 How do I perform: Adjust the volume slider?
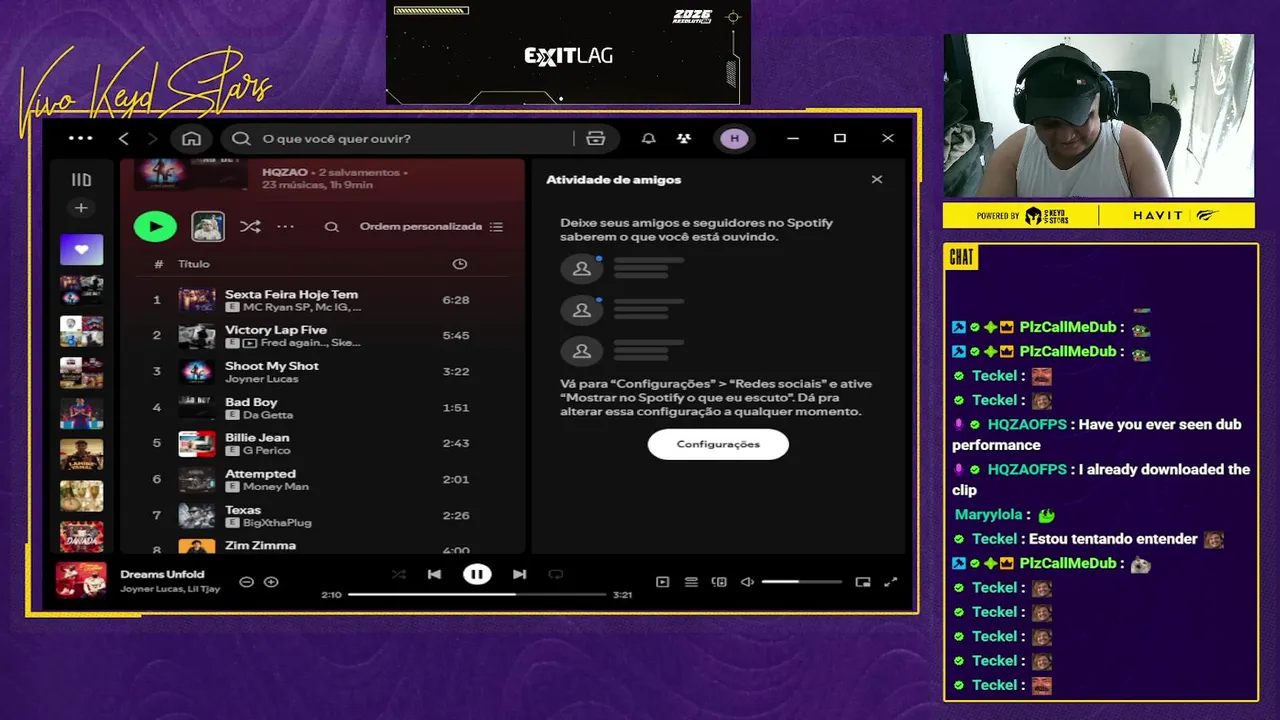click(801, 582)
